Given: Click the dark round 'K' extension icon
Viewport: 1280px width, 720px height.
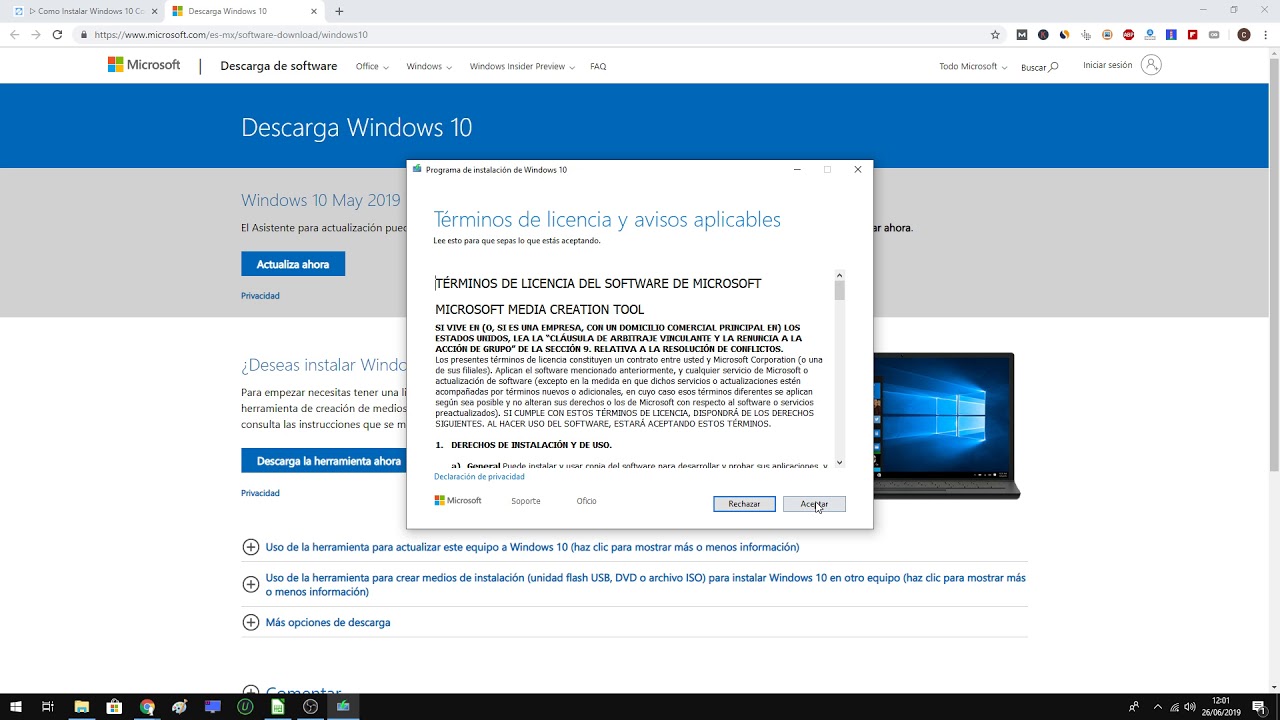Looking at the screenshot, I should point(1043,34).
